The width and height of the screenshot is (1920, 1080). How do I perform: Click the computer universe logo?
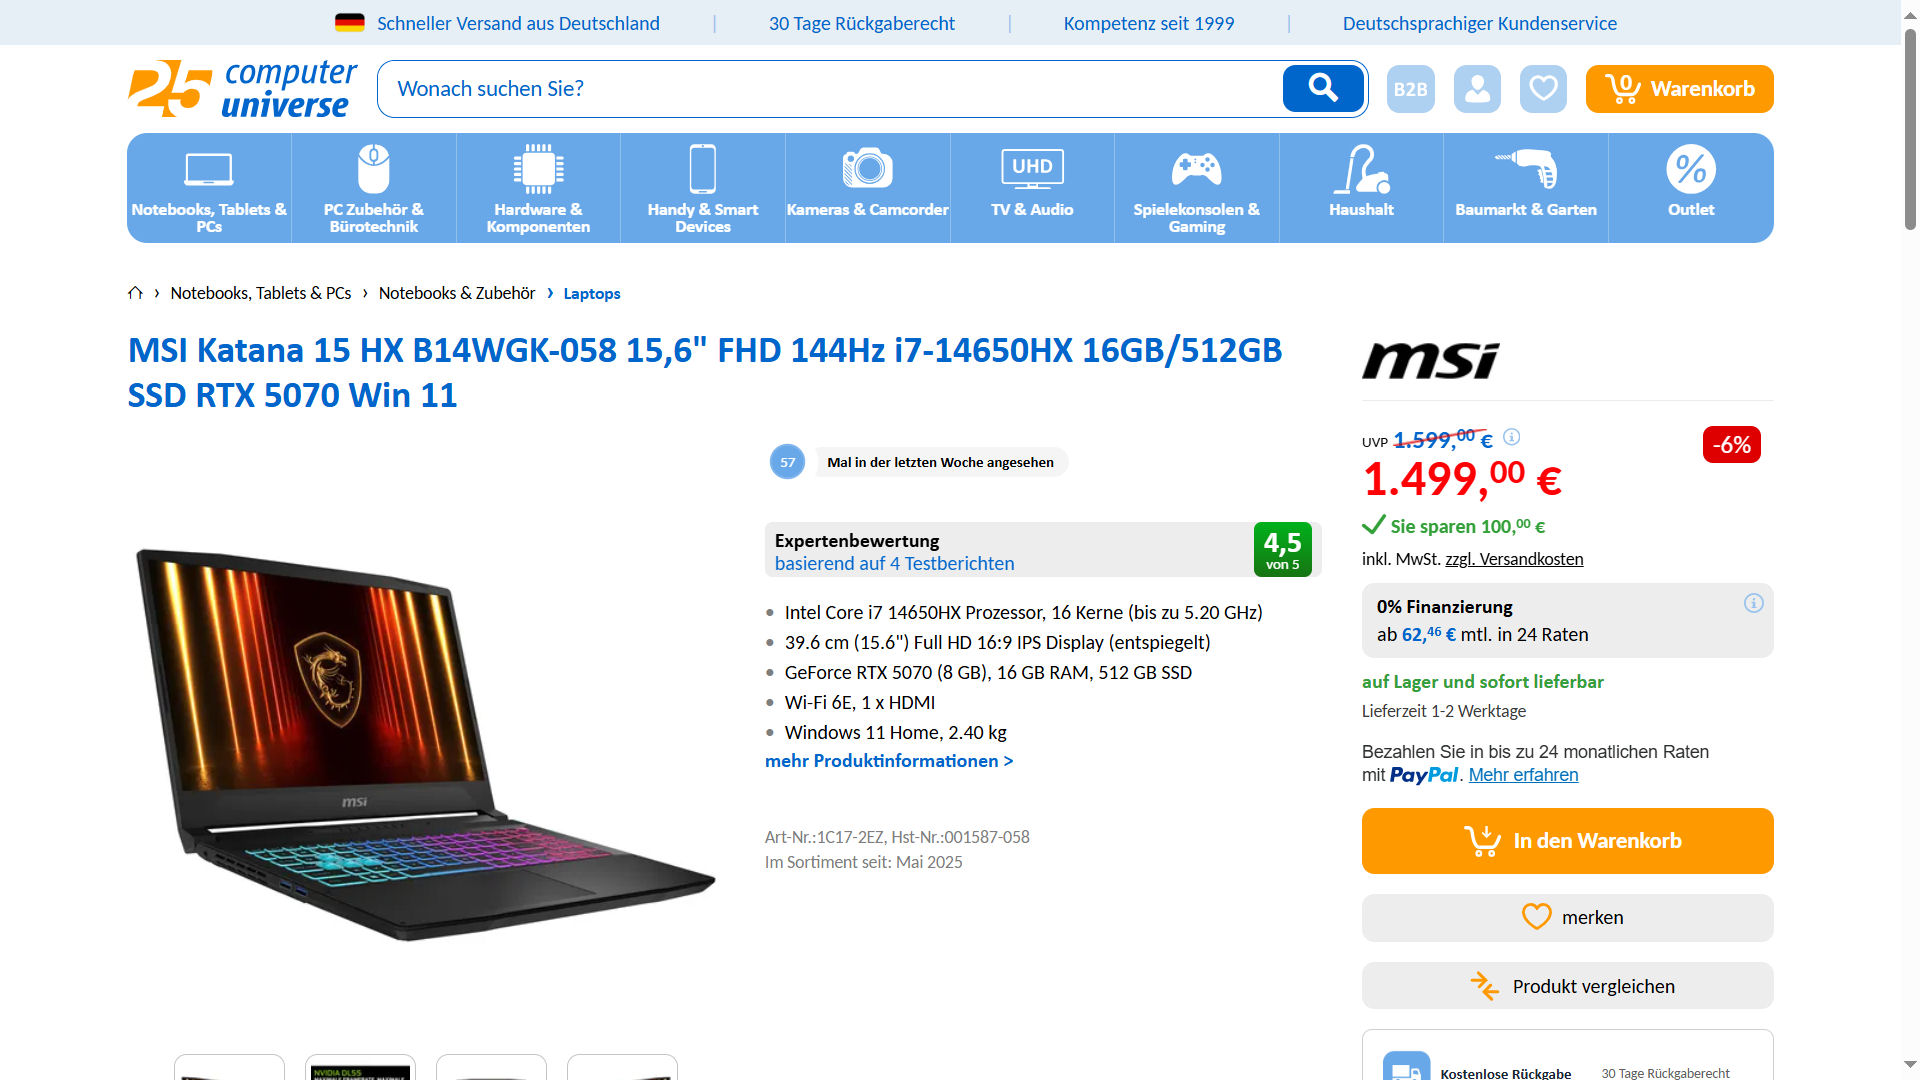(x=242, y=89)
